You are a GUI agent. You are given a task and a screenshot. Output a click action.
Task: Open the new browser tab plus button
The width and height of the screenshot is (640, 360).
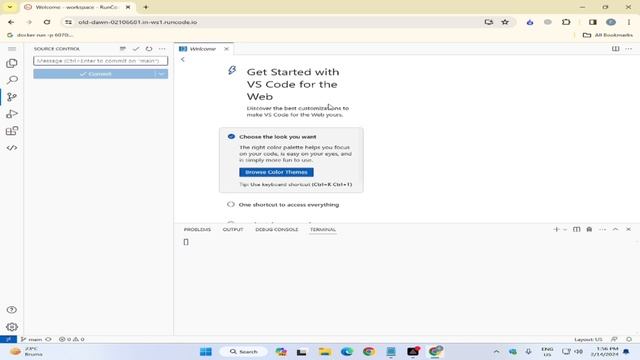point(146,7)
